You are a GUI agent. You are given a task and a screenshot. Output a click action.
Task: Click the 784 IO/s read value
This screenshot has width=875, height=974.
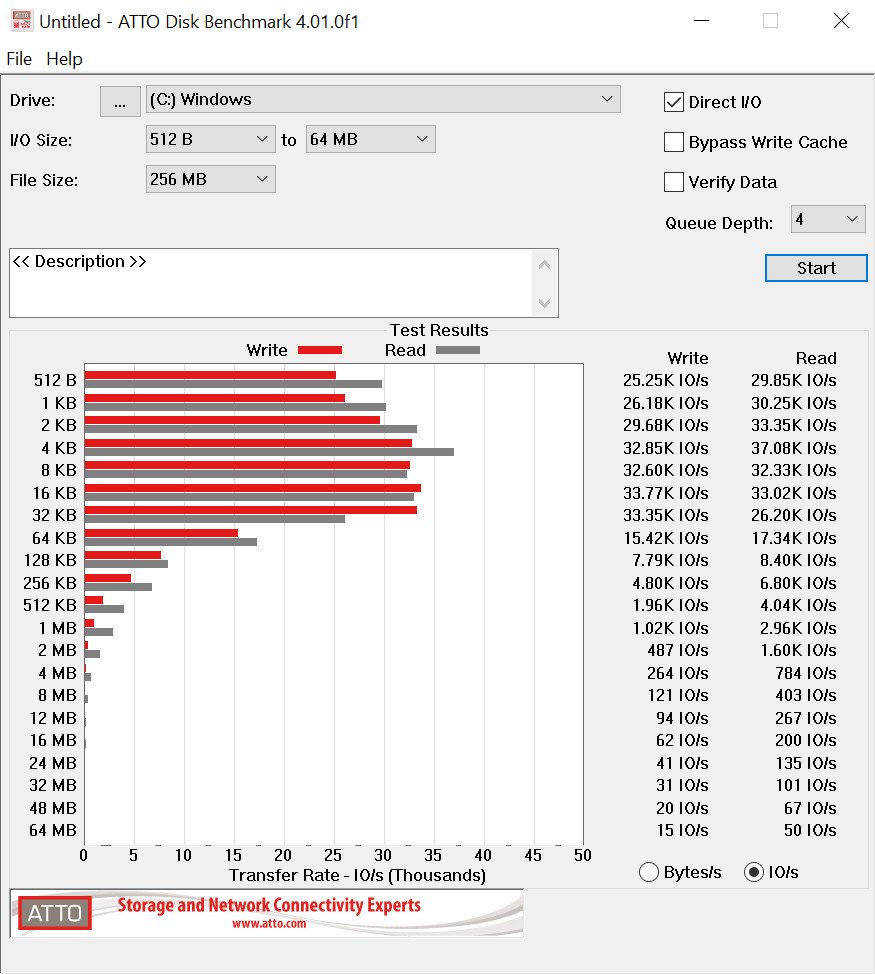tap(805, 673)
